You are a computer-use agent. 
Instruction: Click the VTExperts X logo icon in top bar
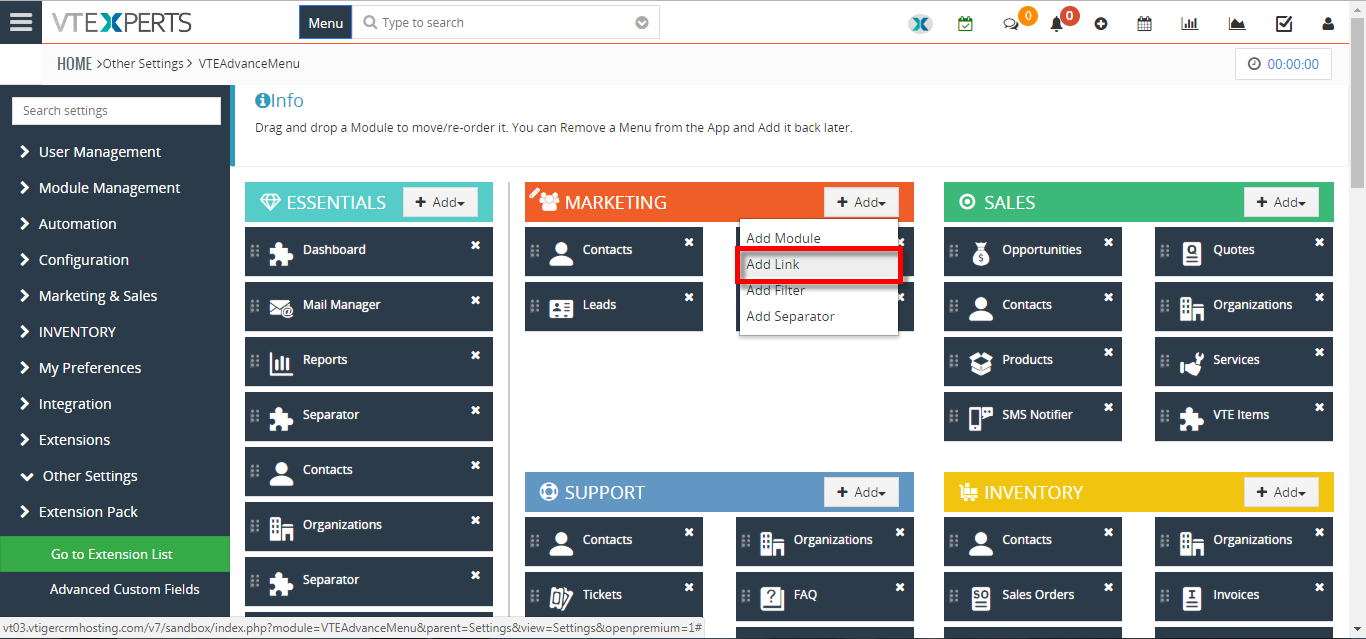(920, 23)
